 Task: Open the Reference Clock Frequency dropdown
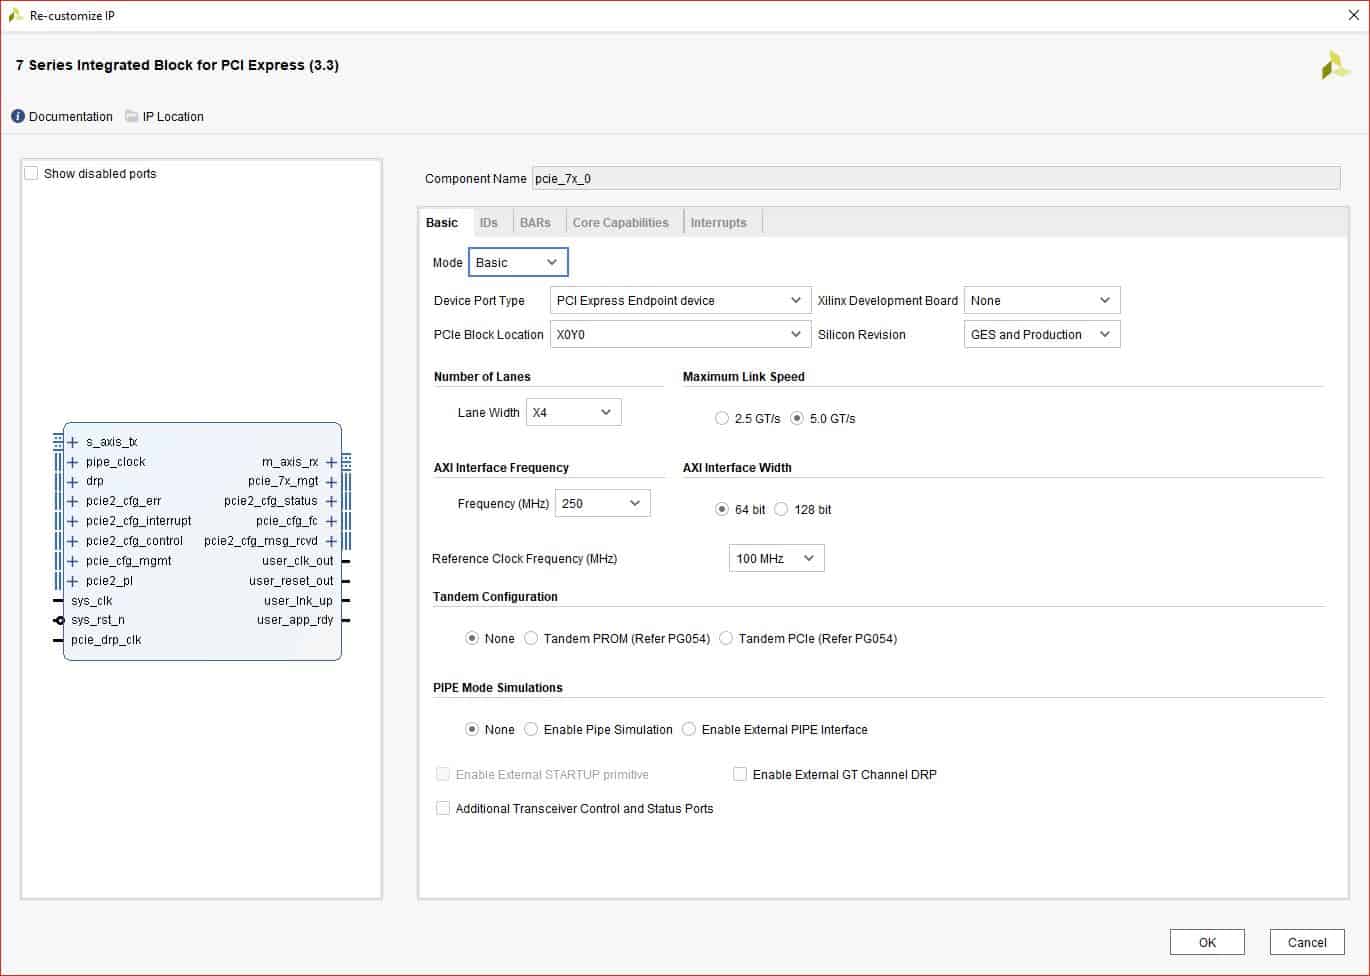coord(776,559)
